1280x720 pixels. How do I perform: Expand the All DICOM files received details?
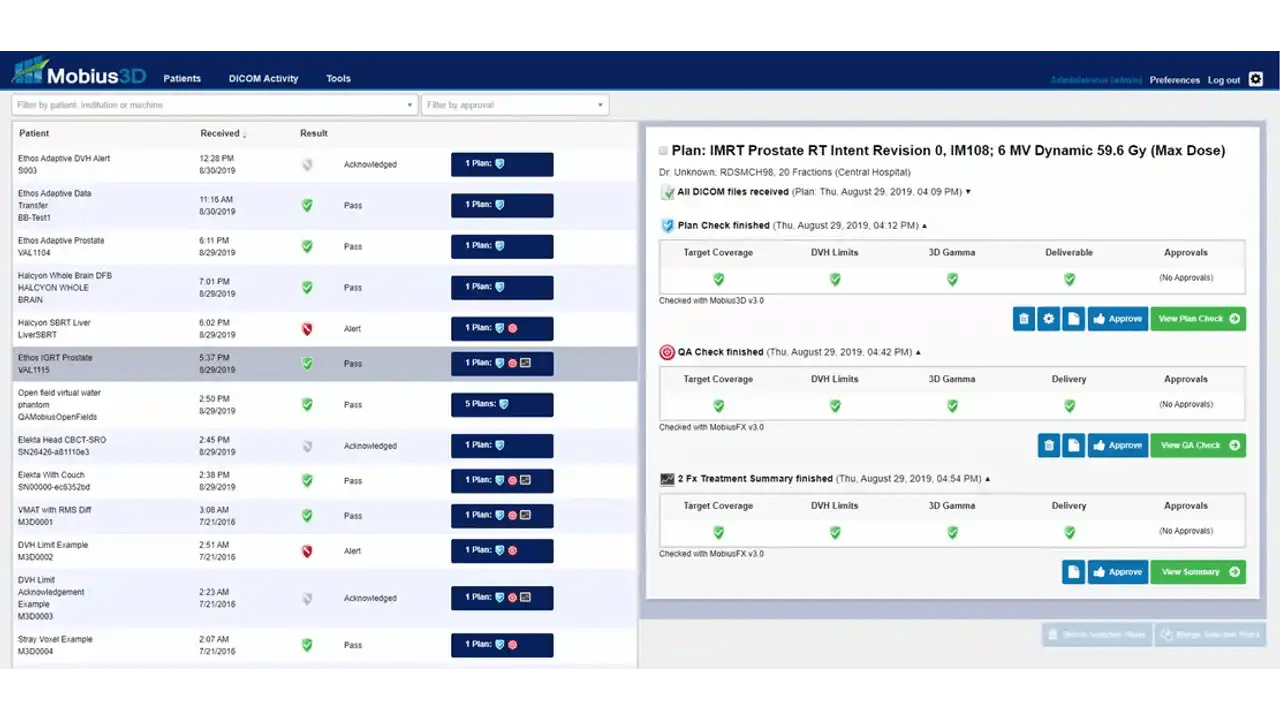point(968,192)
